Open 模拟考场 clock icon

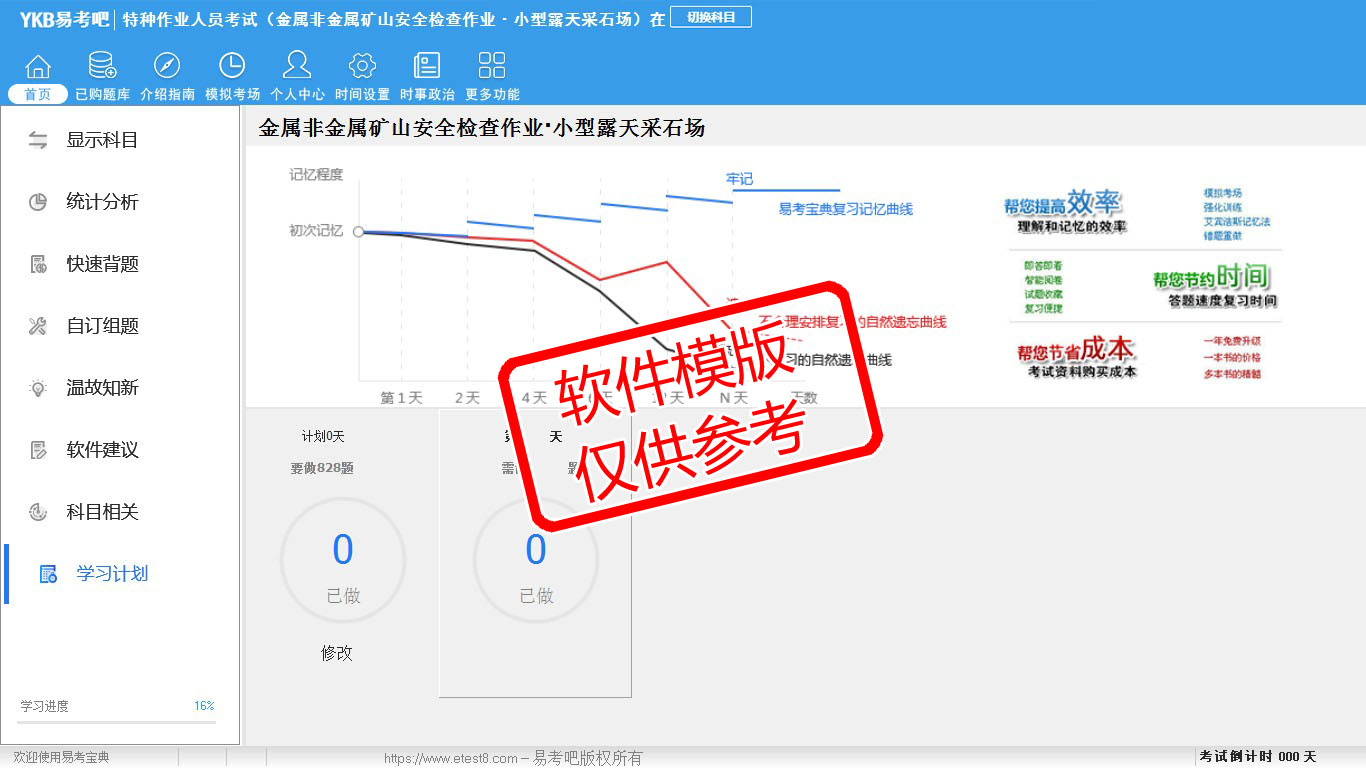(232, 67)
